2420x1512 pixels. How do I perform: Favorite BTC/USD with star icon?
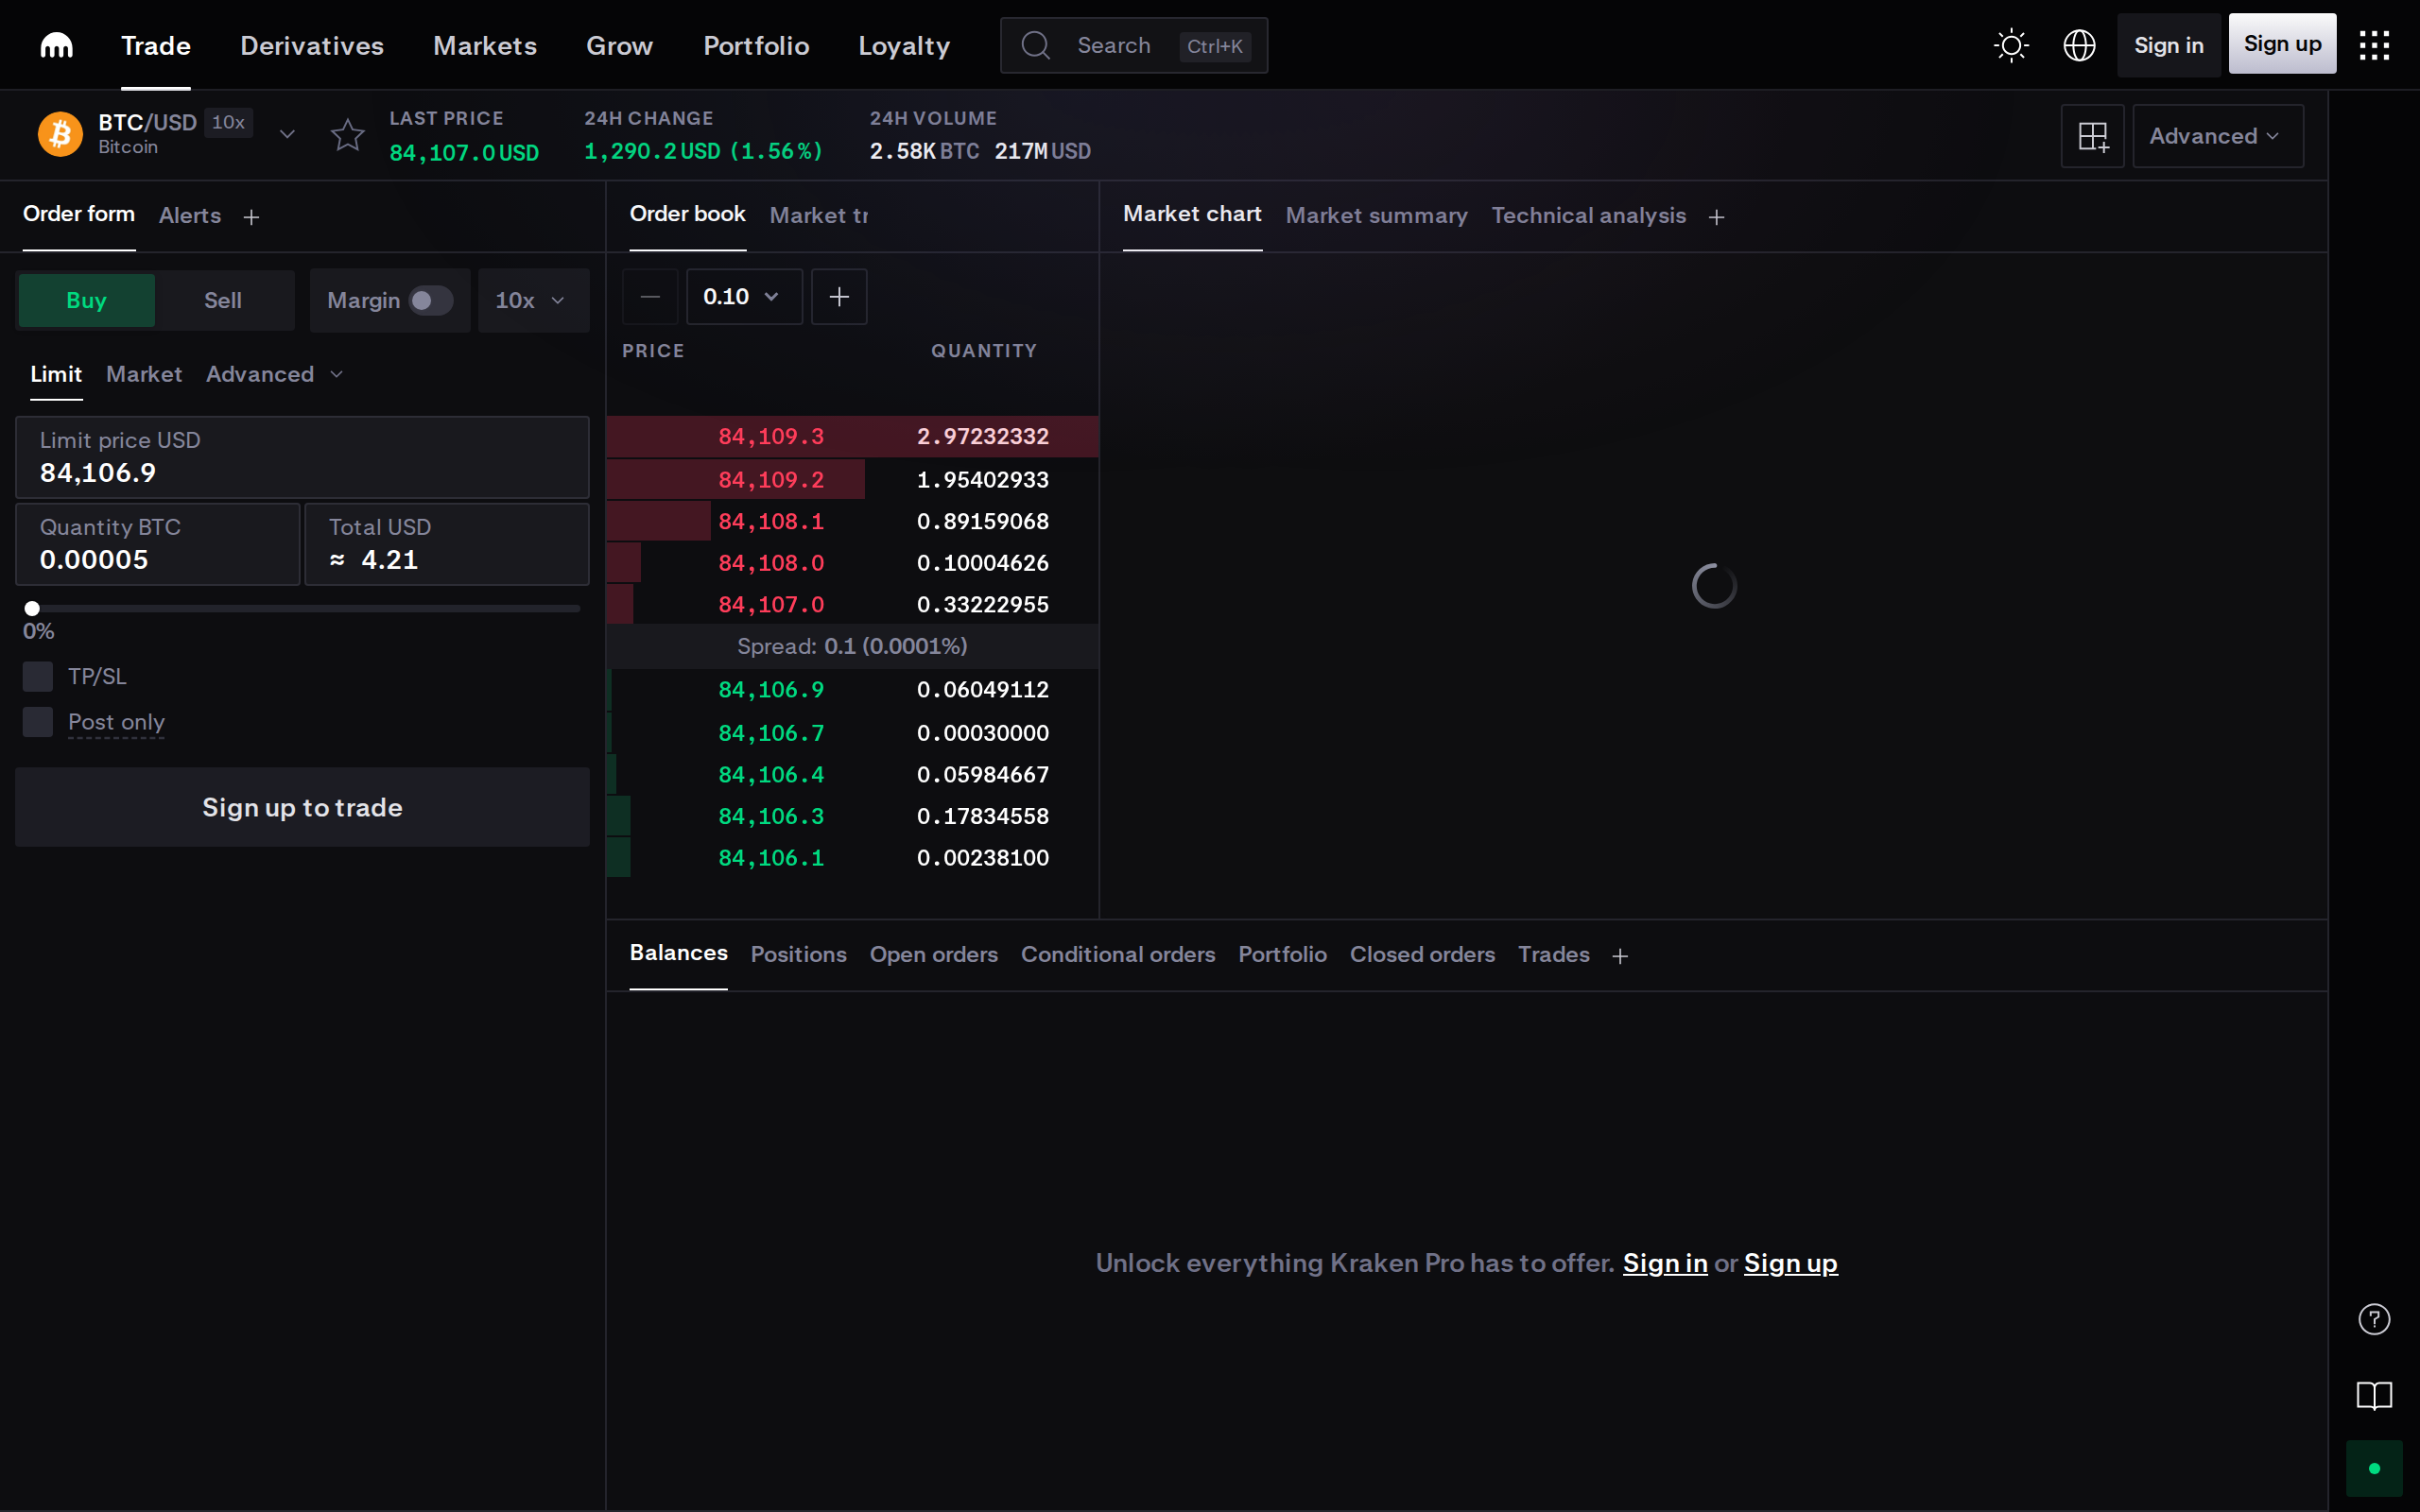347,134
